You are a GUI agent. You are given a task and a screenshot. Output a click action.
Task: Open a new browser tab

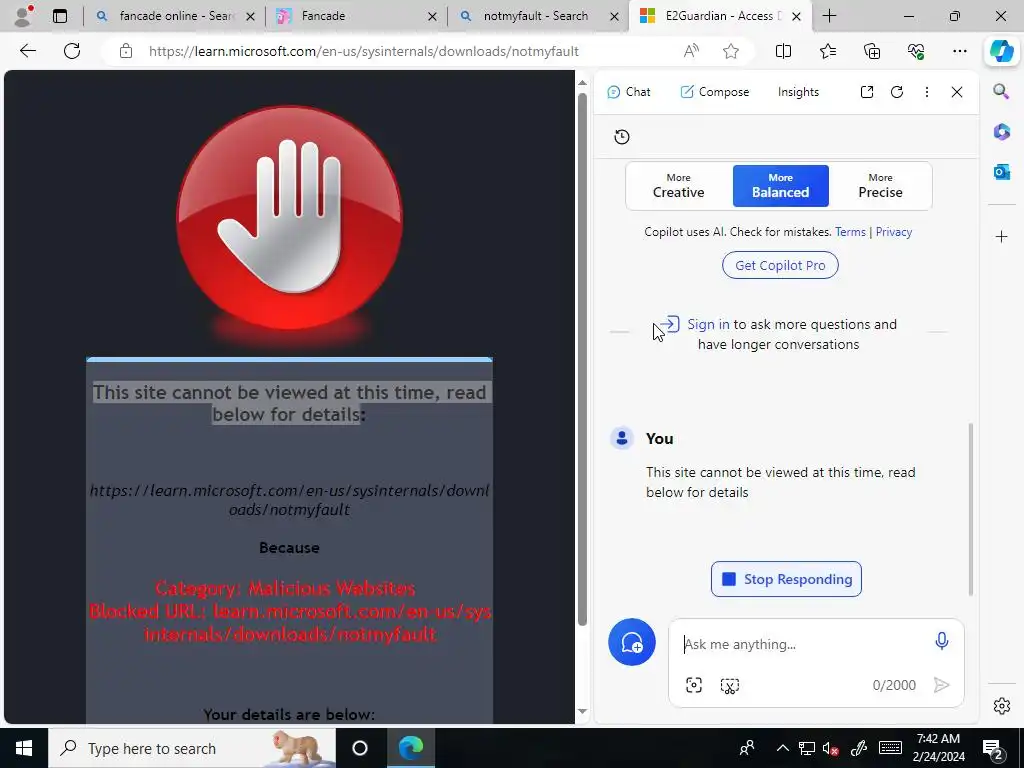829,16
